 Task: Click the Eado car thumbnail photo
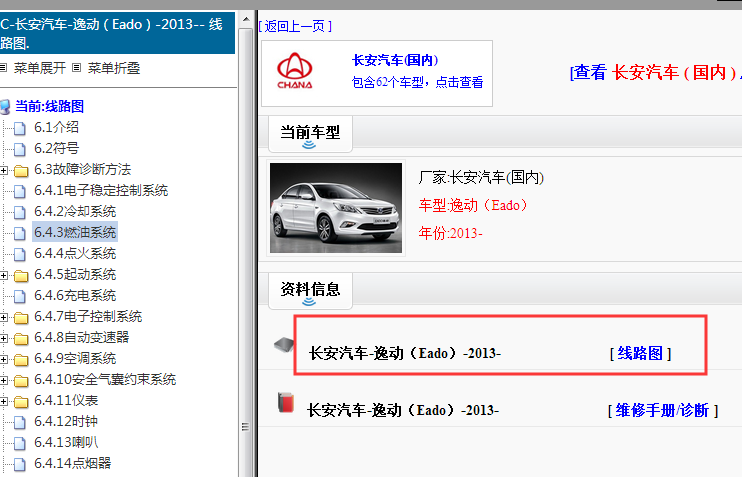click(x=336, y=208)
